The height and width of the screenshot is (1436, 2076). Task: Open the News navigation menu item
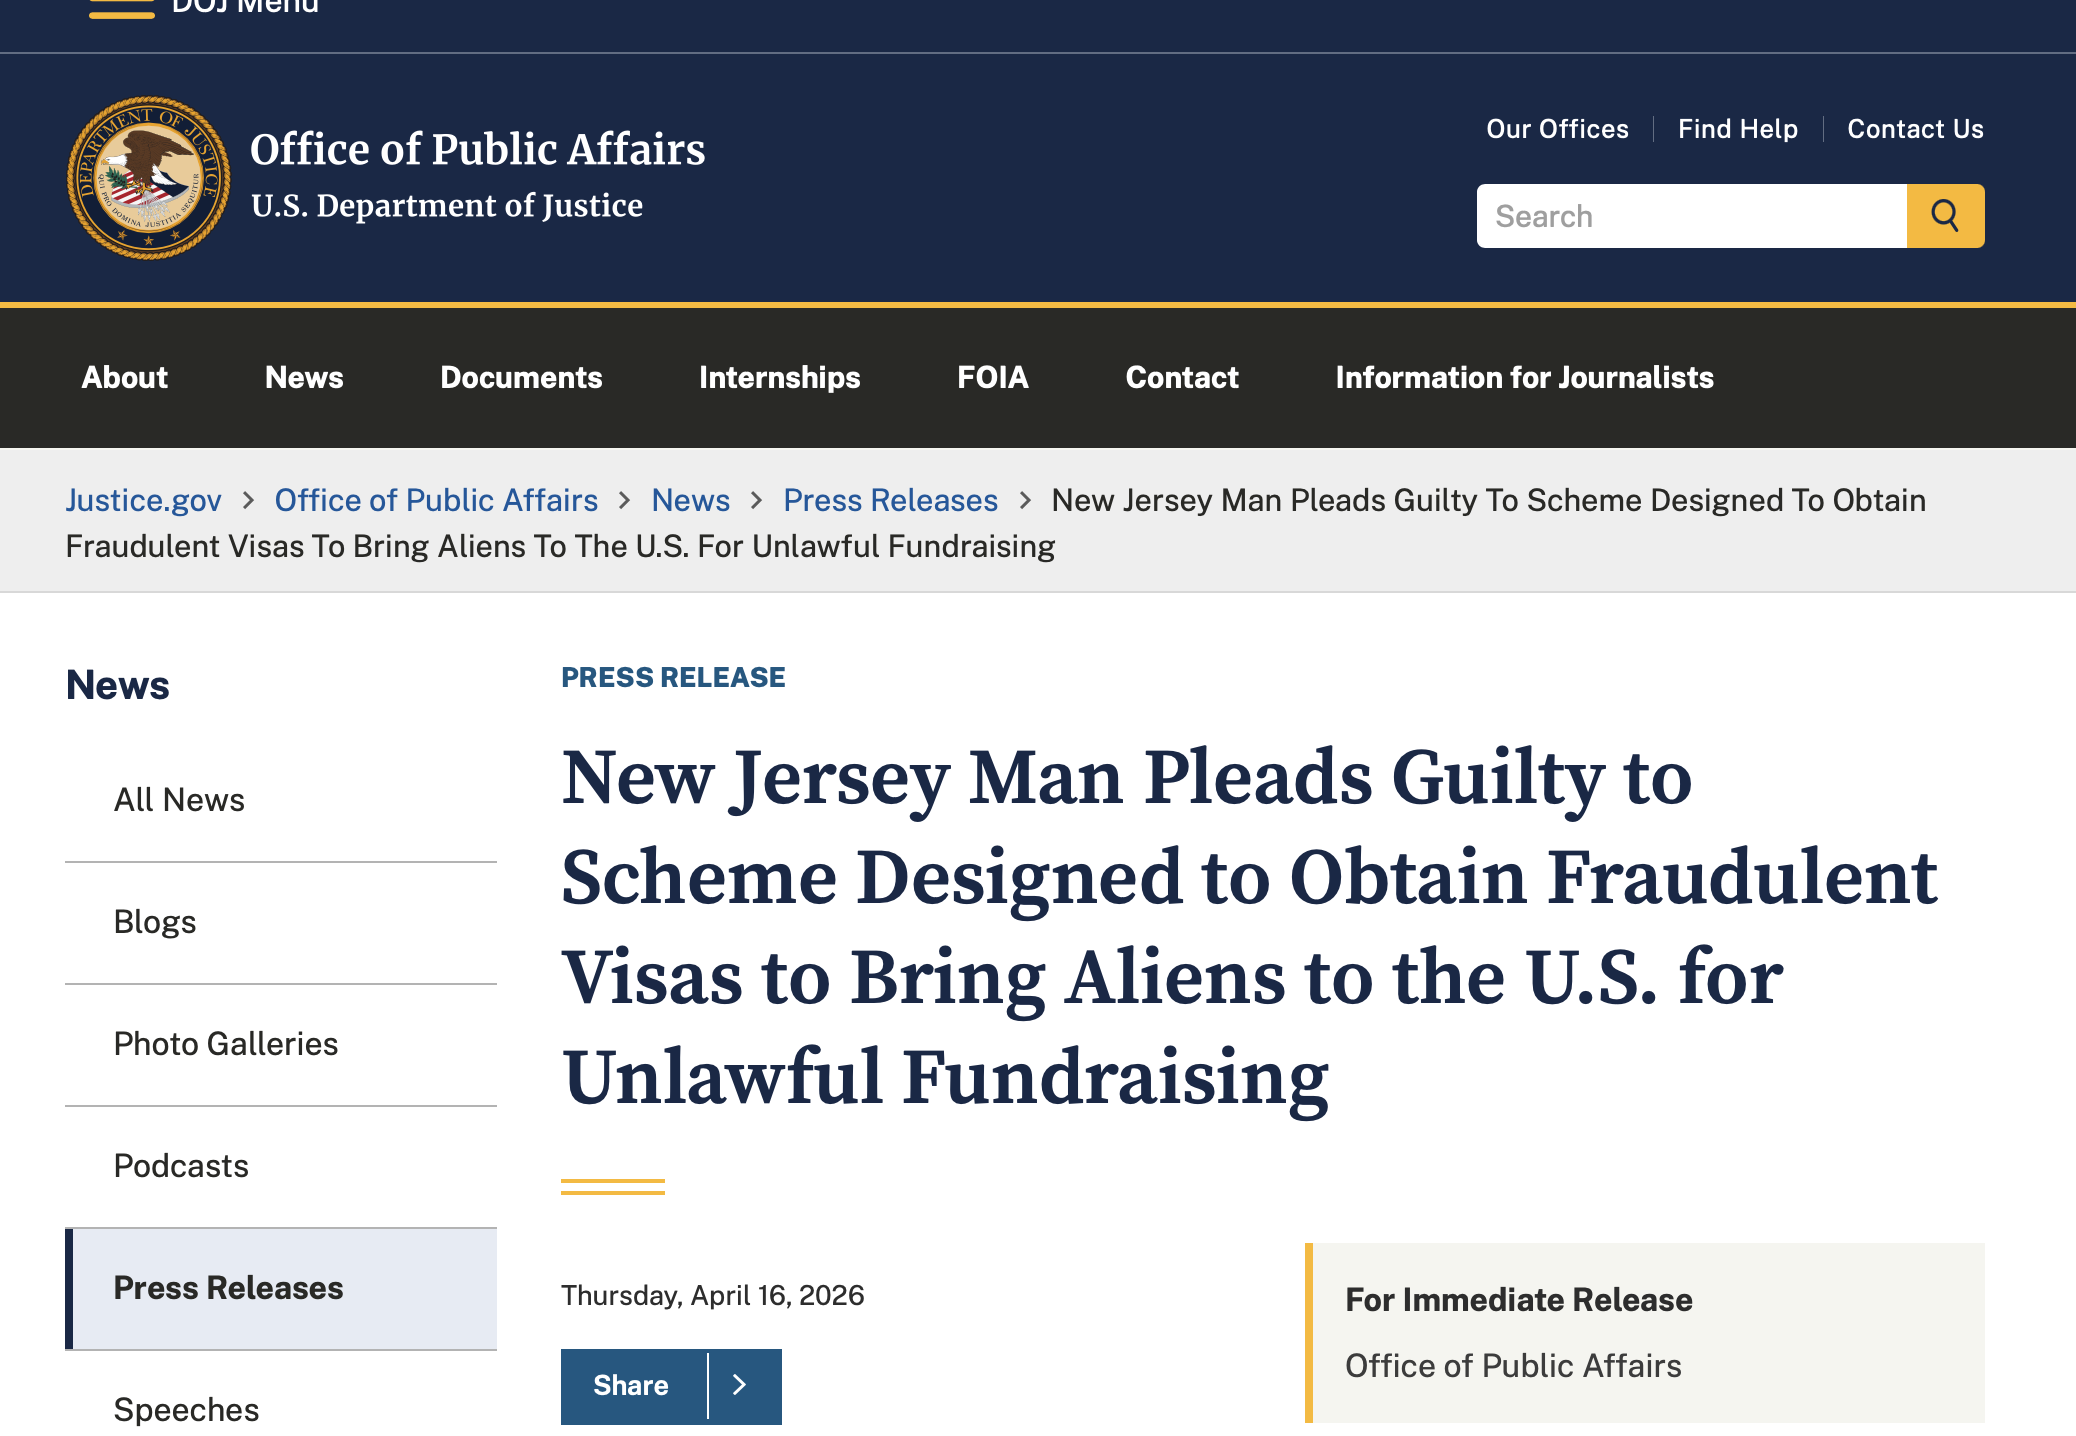(304, 377)
